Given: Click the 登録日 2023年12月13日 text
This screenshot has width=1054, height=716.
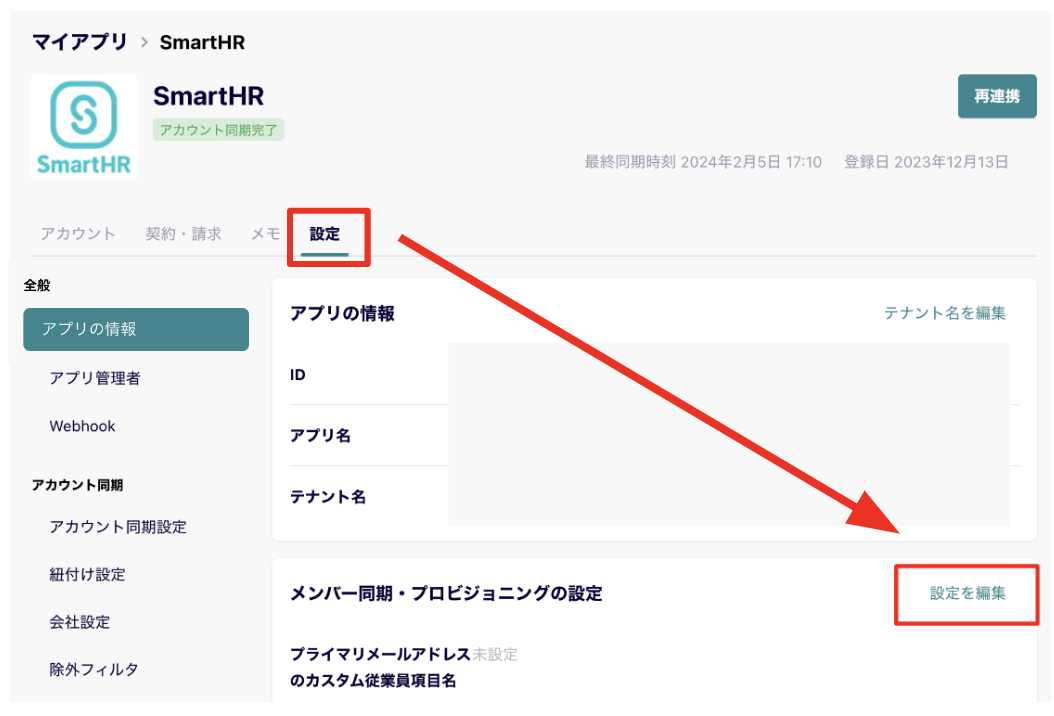Looking at the screenshot, I should [x=926, y=162].
